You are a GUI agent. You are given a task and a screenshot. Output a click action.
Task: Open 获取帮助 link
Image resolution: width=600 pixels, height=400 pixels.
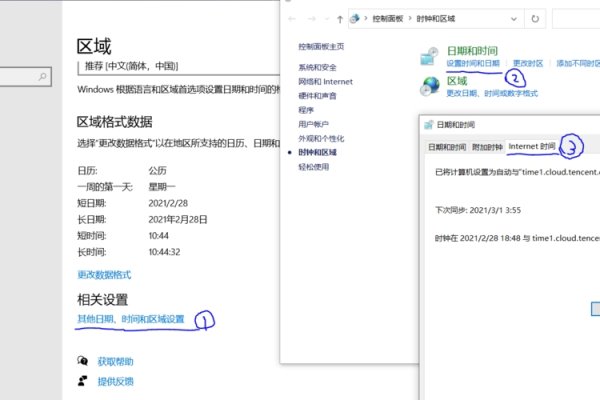pos(115,361)
